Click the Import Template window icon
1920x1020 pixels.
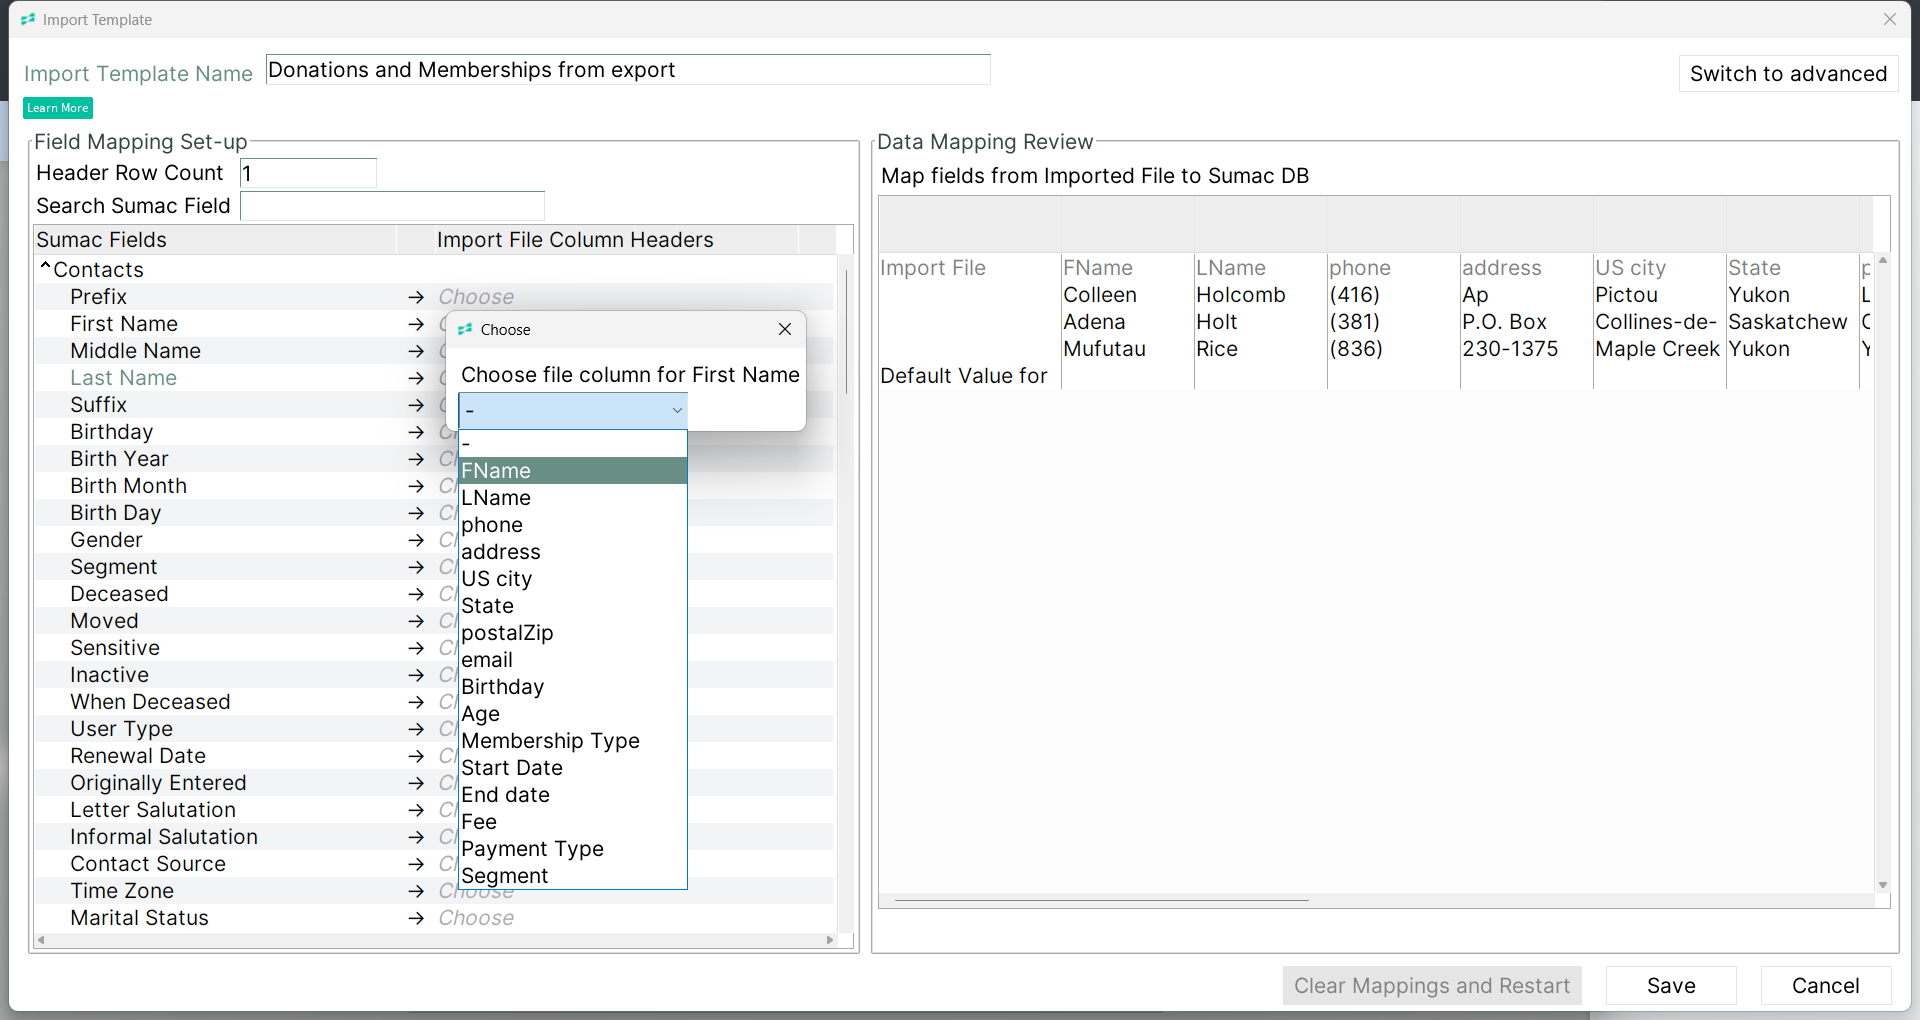tap(28, 19)
